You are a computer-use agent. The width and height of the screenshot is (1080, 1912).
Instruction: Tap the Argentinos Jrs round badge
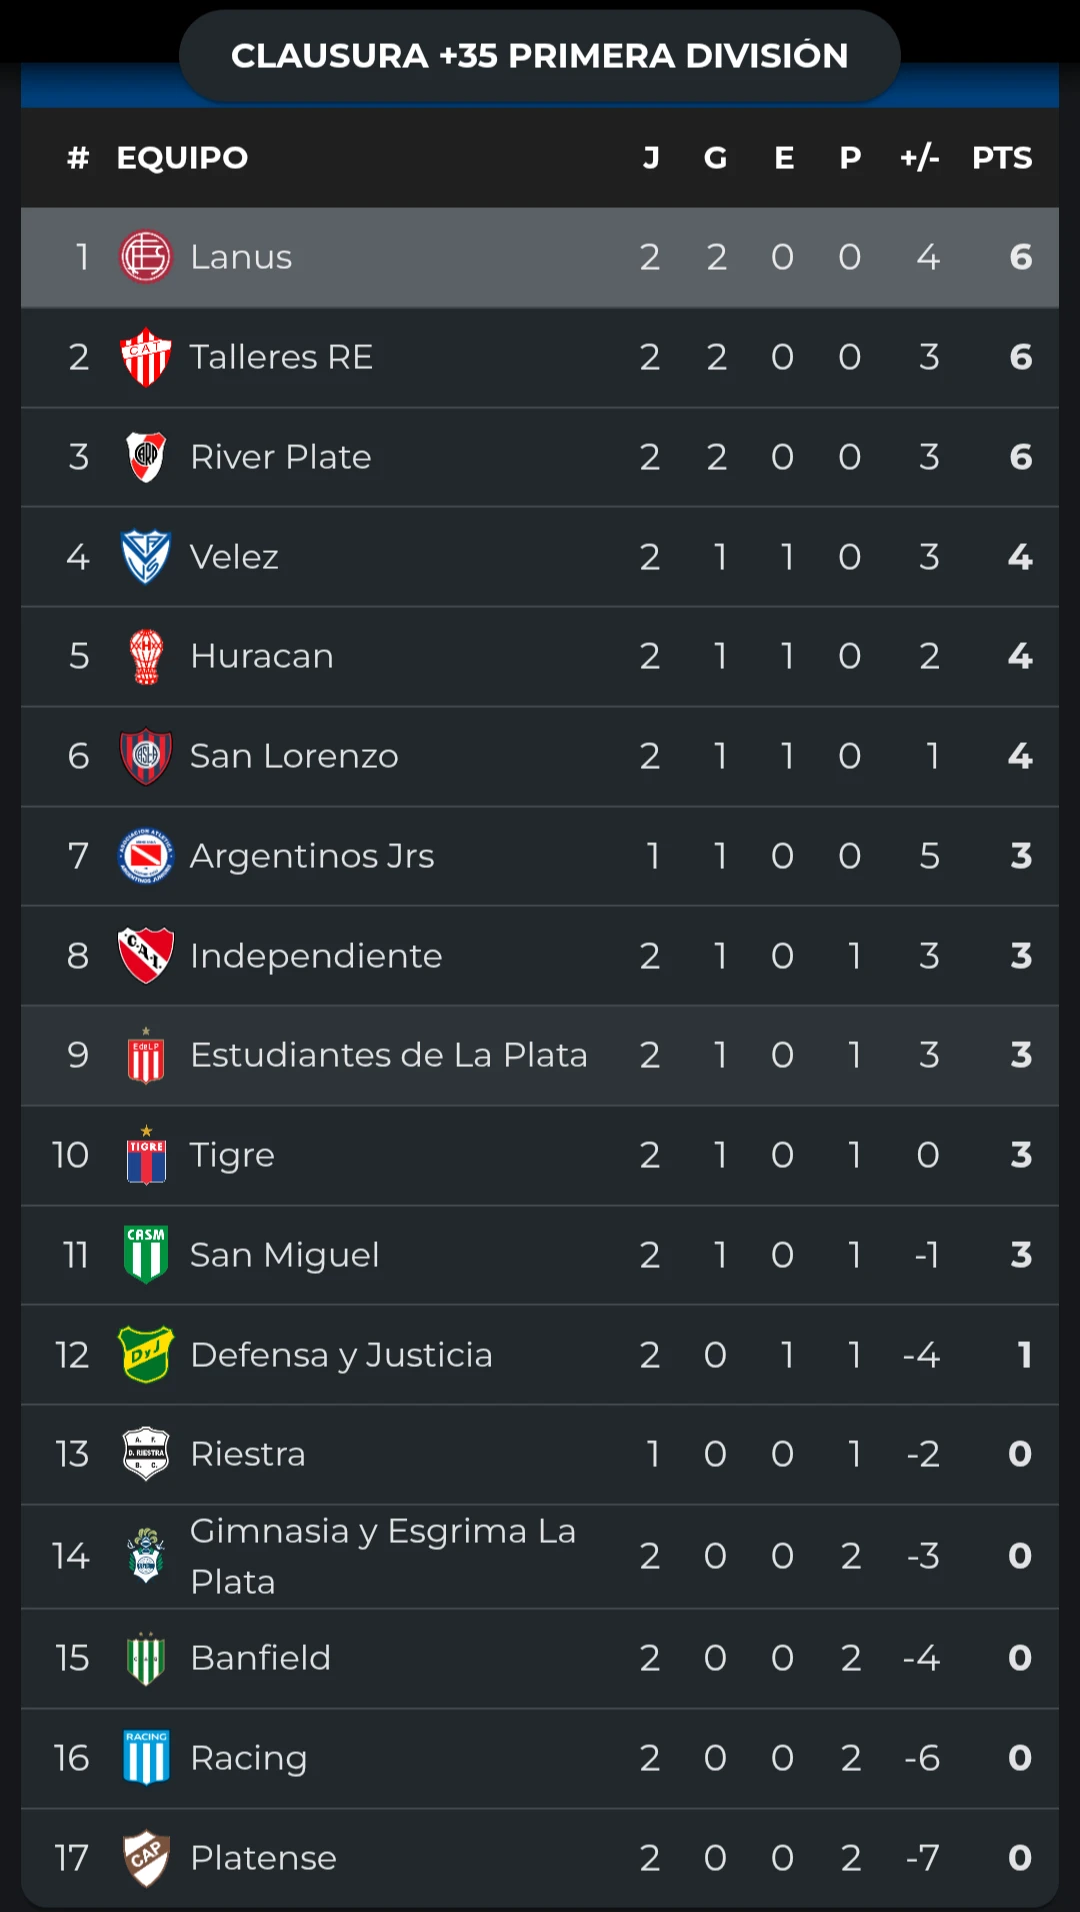pyautogui.click(x=146, y=856)
